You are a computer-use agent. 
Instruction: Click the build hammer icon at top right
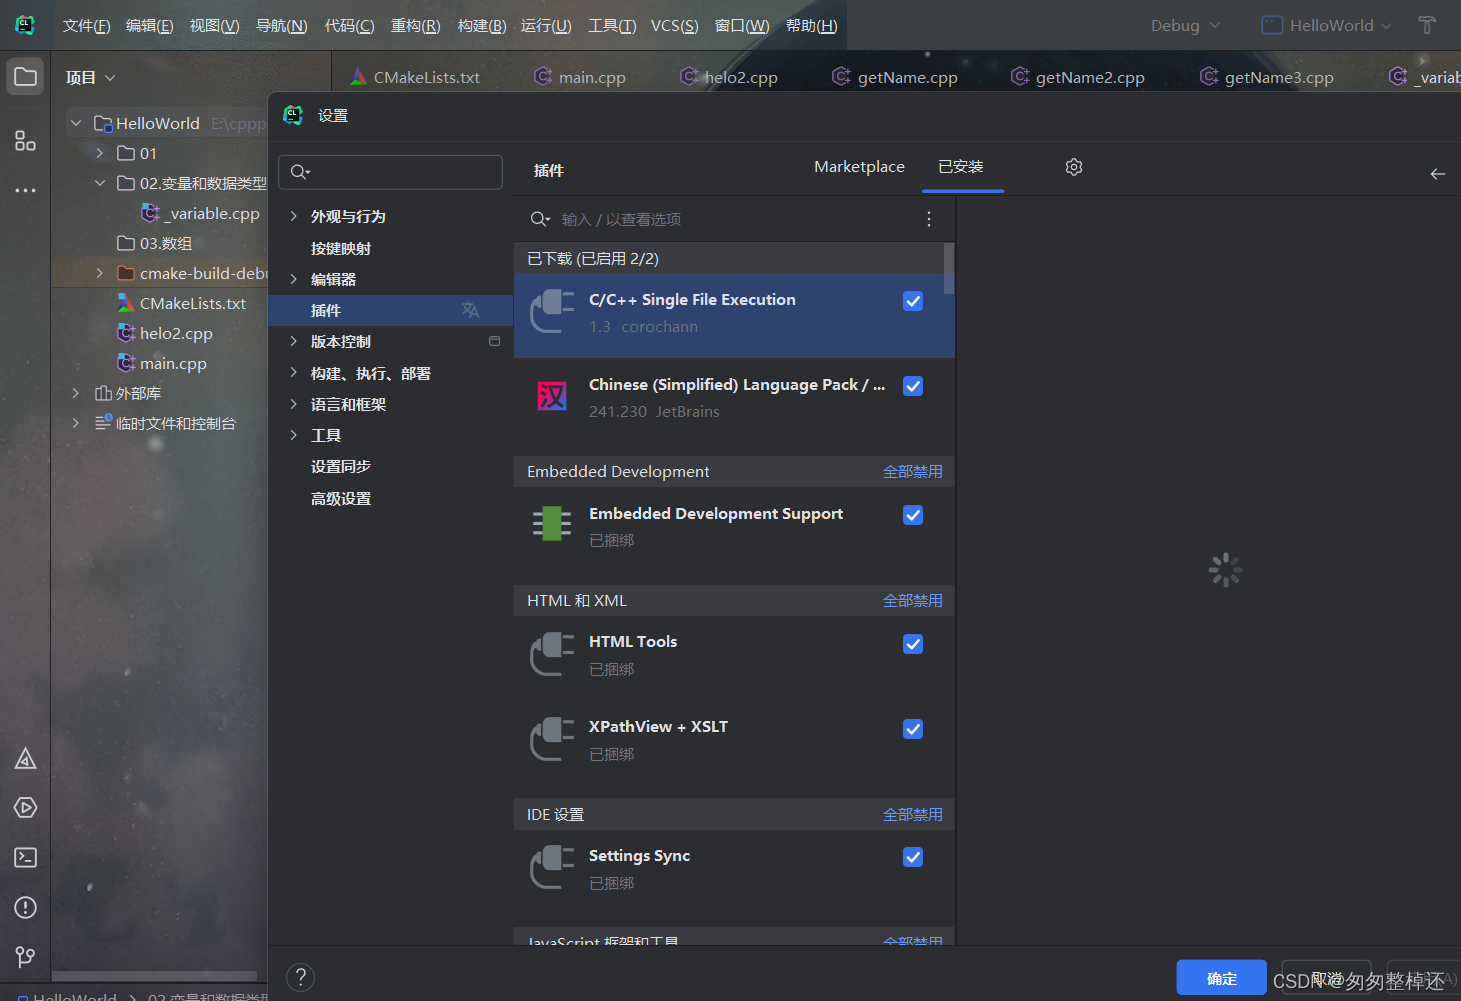tap(1427, 25)
